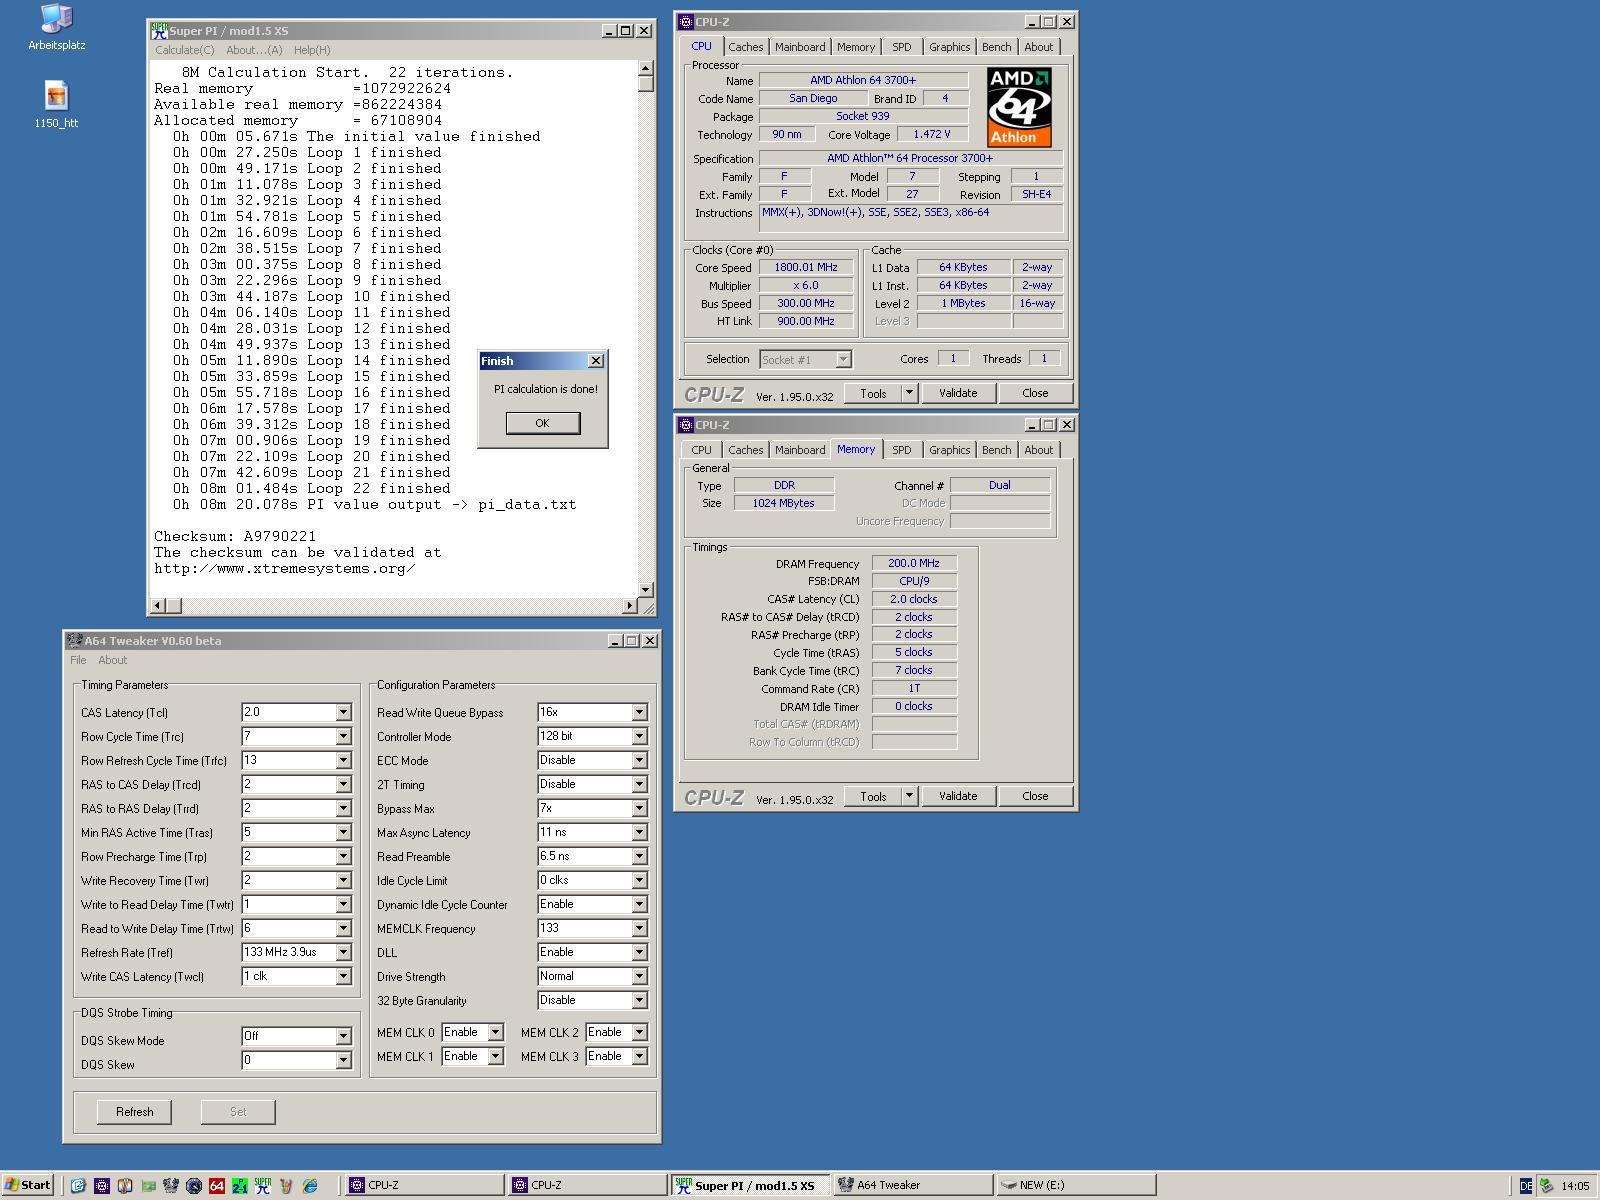
Task: Click the A64 Tweaker window title icon
Action: [x=74, y=641]
